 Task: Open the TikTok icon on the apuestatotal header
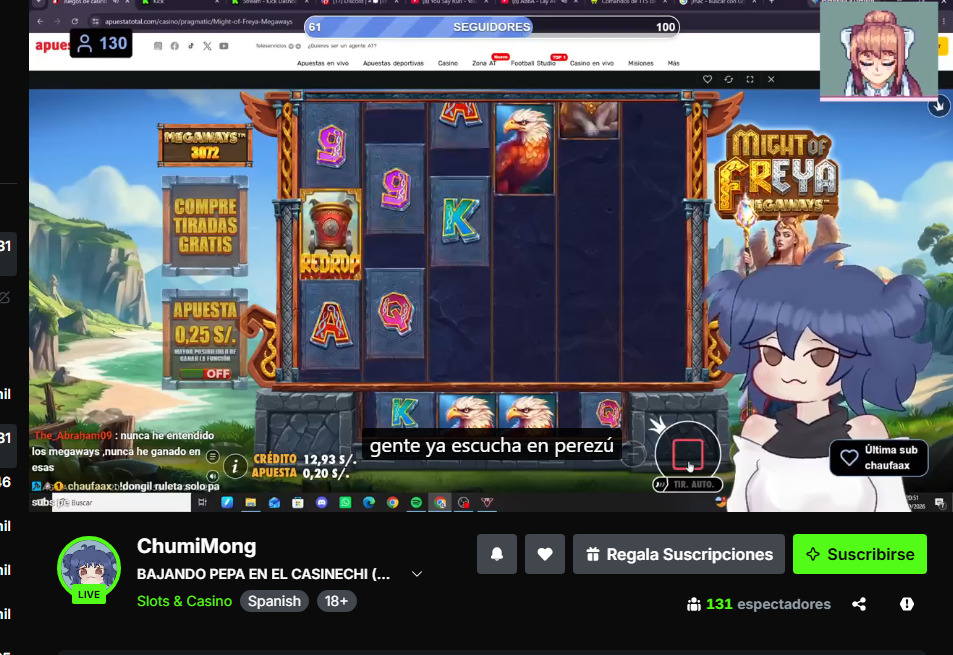point(191,46)
